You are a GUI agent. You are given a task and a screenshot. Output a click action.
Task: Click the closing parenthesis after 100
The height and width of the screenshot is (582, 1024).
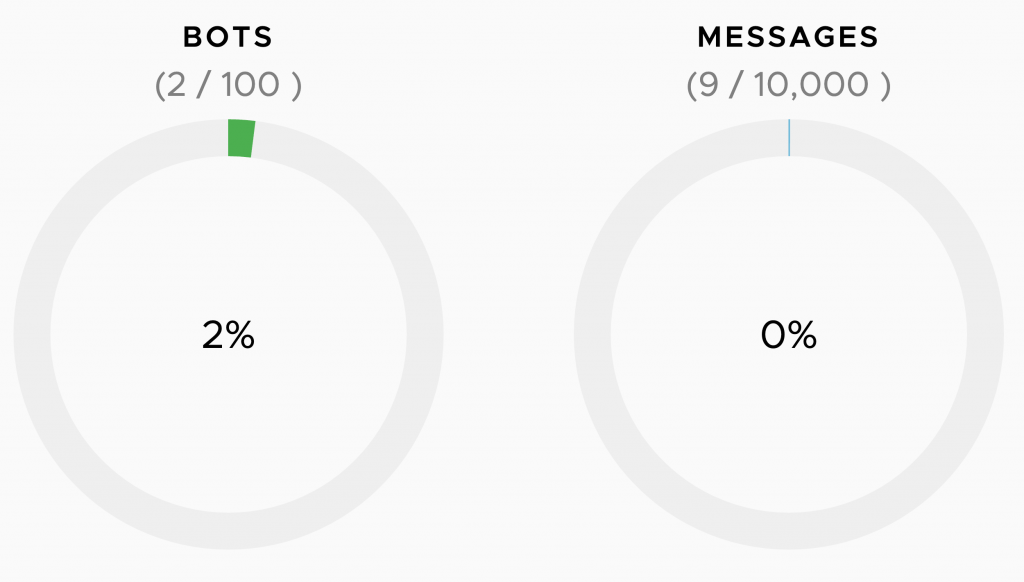(296, 86)
